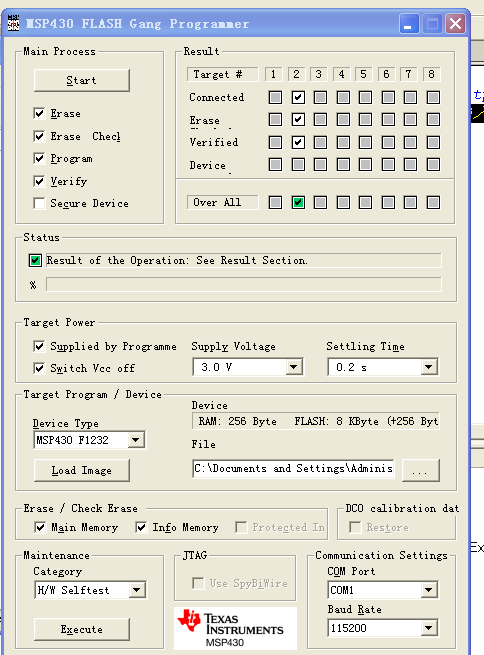Toggle the Erase Check option

coord(39,136)
